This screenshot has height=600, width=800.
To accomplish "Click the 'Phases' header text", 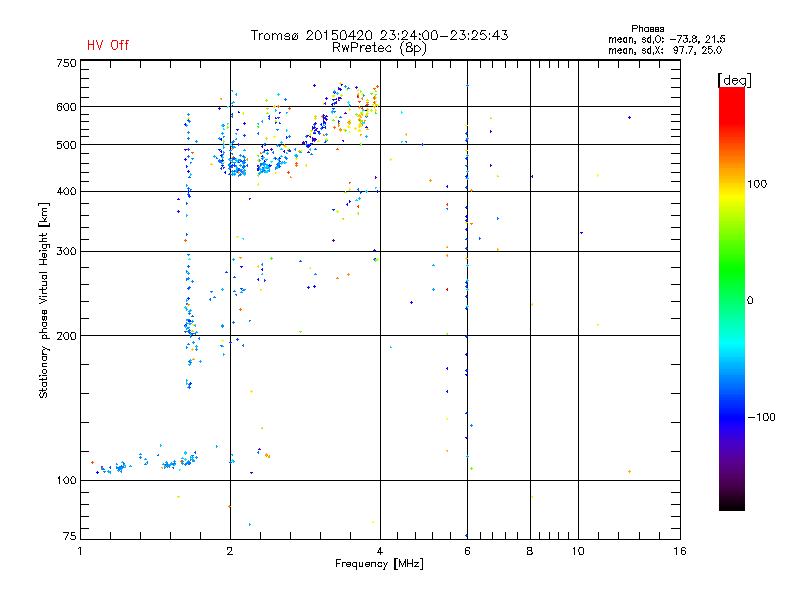I will point(647,29).
